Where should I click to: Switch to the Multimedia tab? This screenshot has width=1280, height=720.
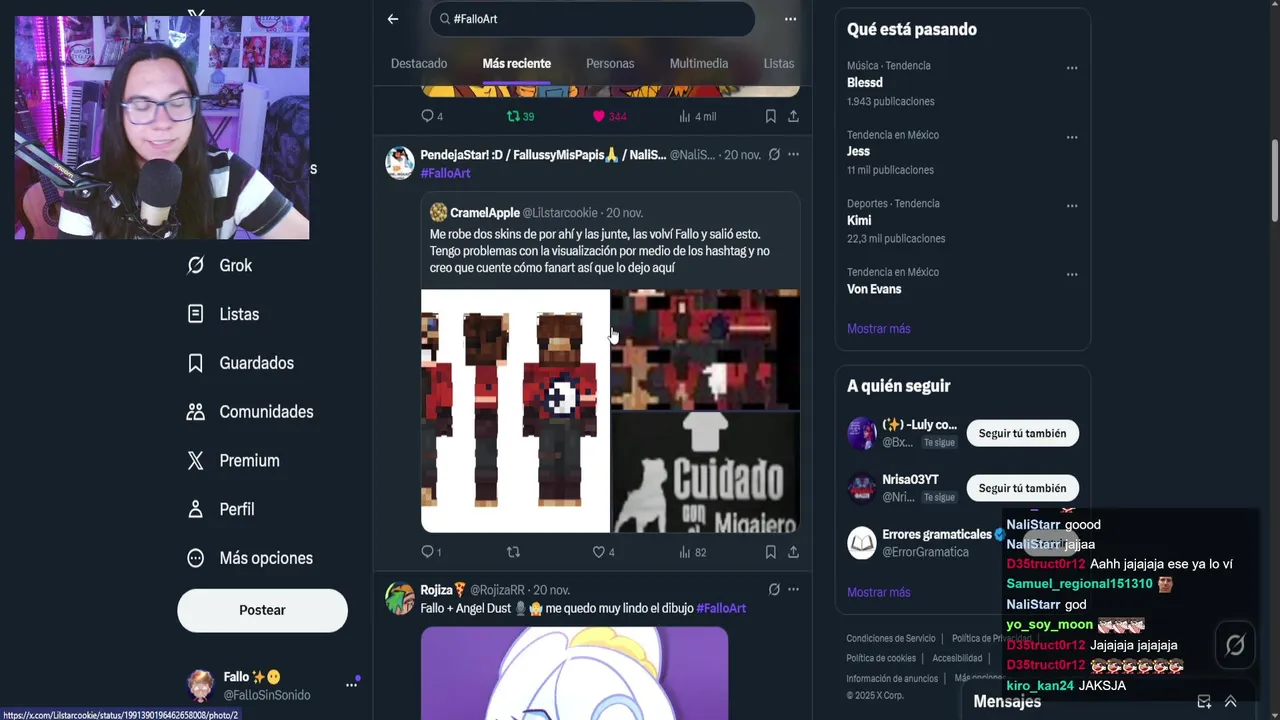tap(699, 63)
